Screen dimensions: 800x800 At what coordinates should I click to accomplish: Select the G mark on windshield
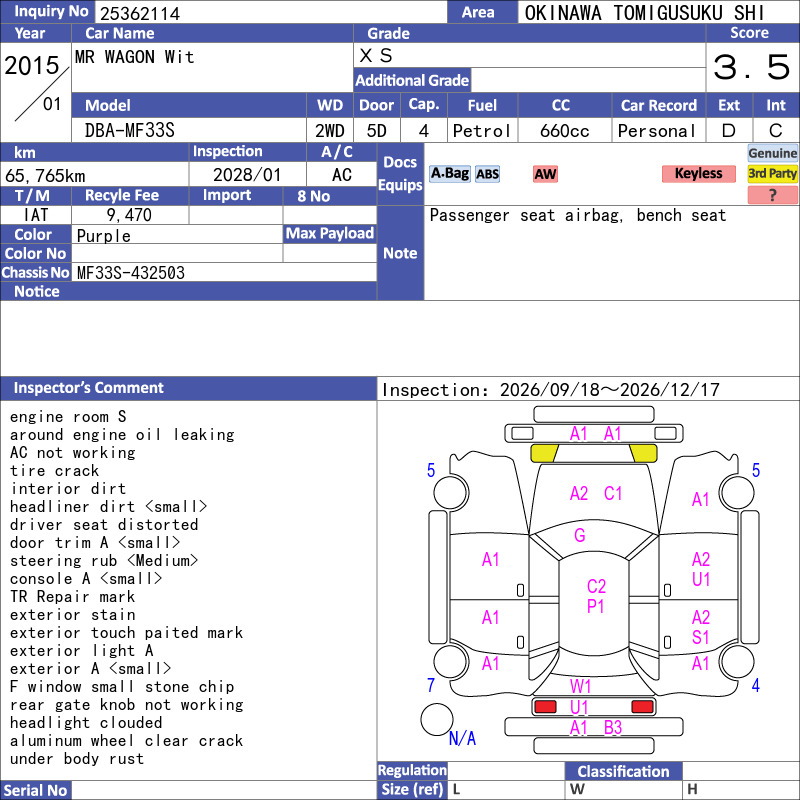pyautogui.click(x=580, y=535)
